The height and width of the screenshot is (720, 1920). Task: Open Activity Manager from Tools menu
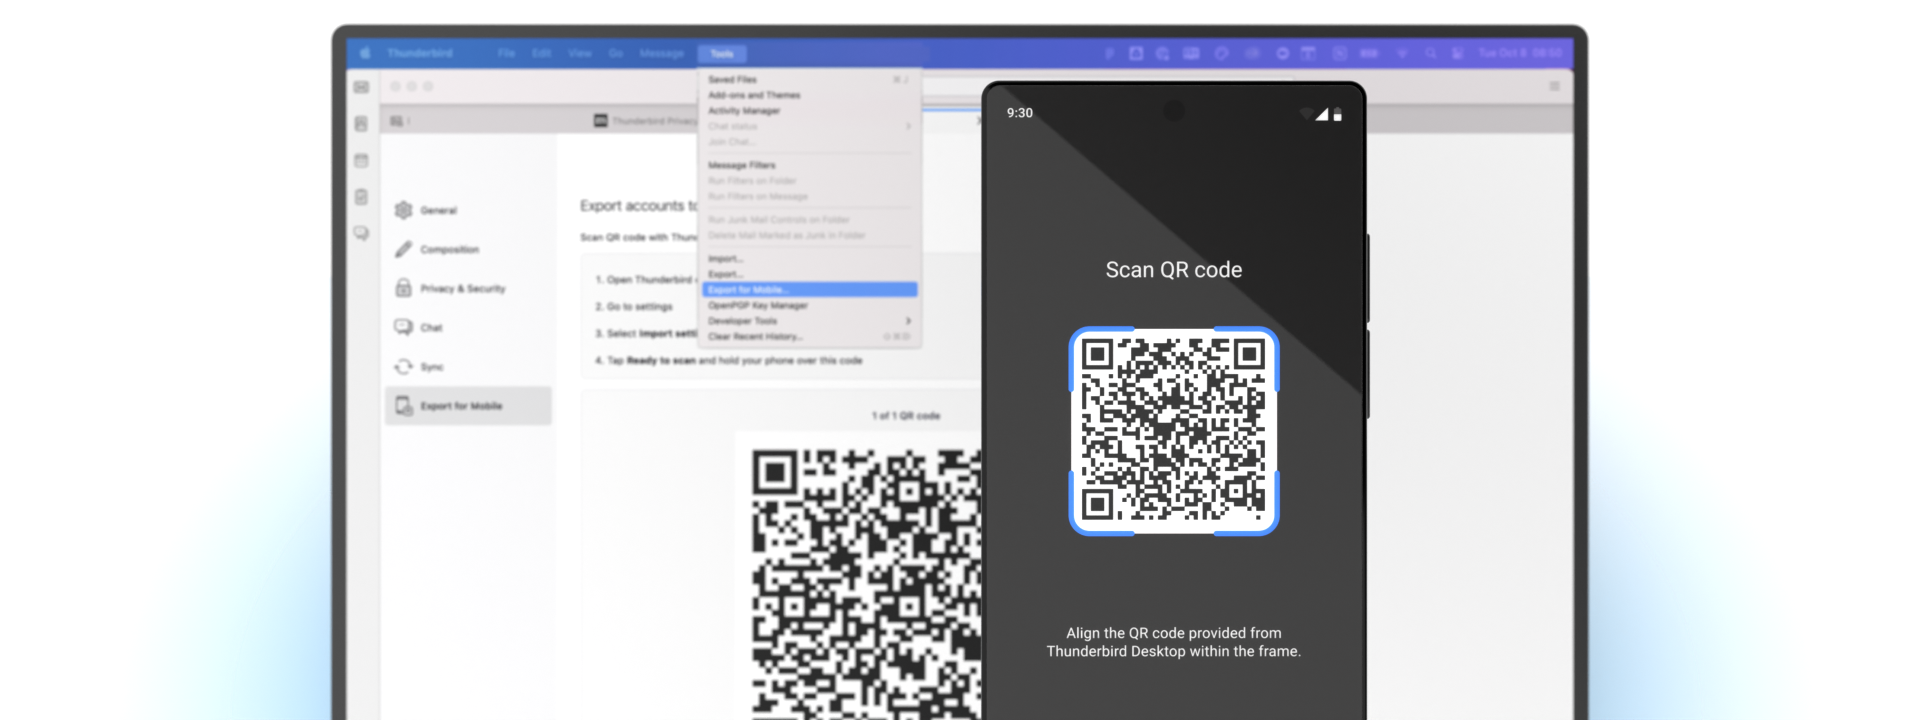[809, 111]
